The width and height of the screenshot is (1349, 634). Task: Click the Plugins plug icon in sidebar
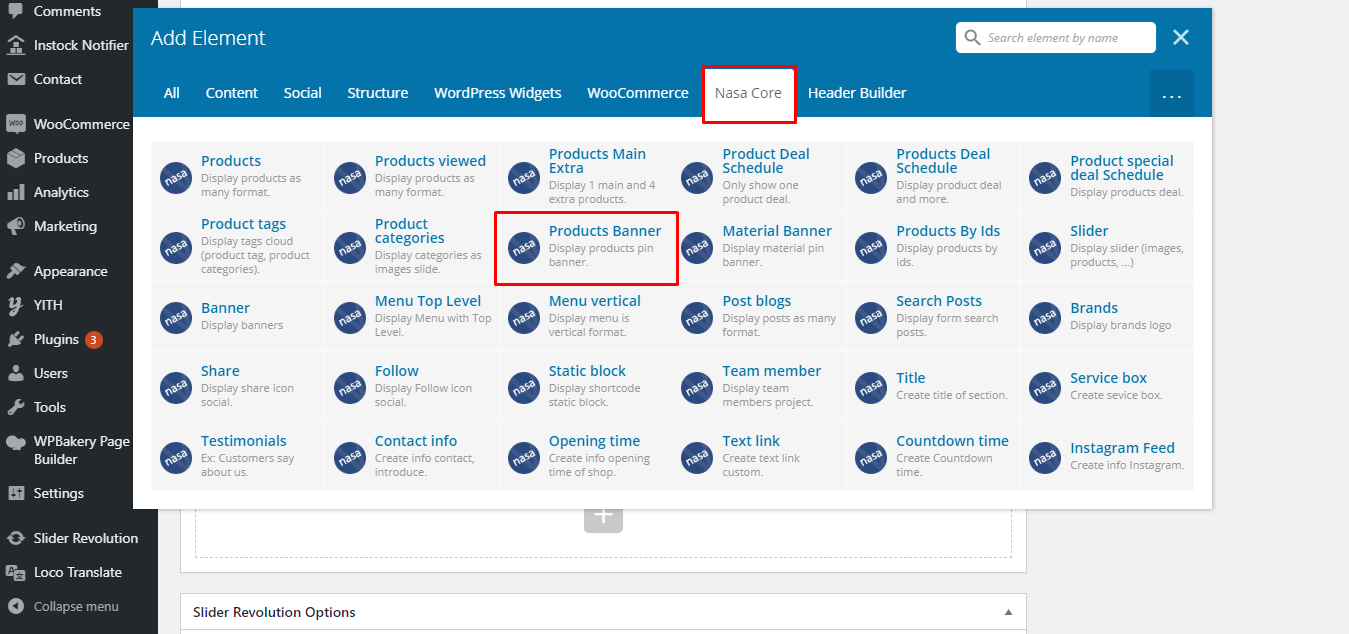click(16, 339)
